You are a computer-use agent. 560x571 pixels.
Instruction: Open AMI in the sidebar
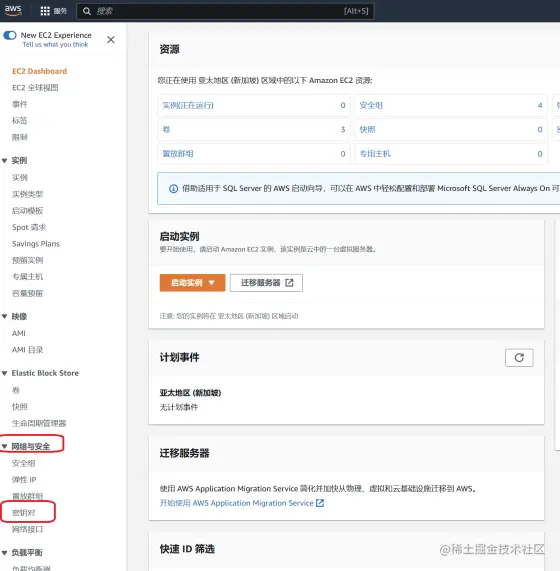pos(19,333)
